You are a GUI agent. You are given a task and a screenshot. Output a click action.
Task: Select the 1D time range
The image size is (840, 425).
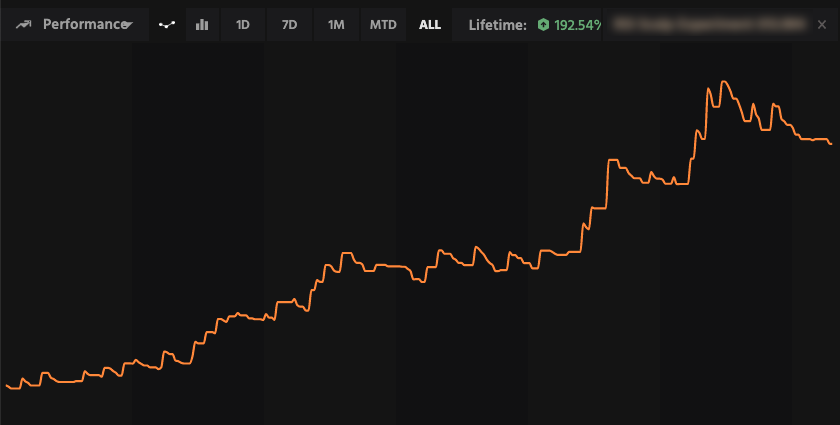click(x=243, y=24)
